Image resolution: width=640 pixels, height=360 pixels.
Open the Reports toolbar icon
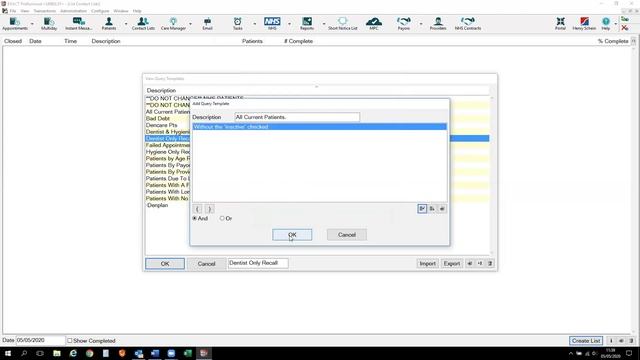307,24
